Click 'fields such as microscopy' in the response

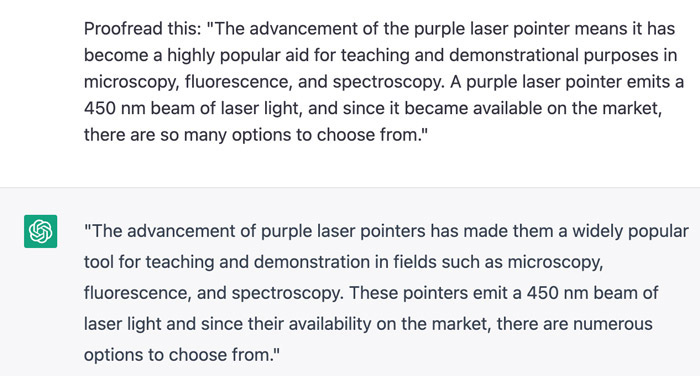click(x=498, y=262)
